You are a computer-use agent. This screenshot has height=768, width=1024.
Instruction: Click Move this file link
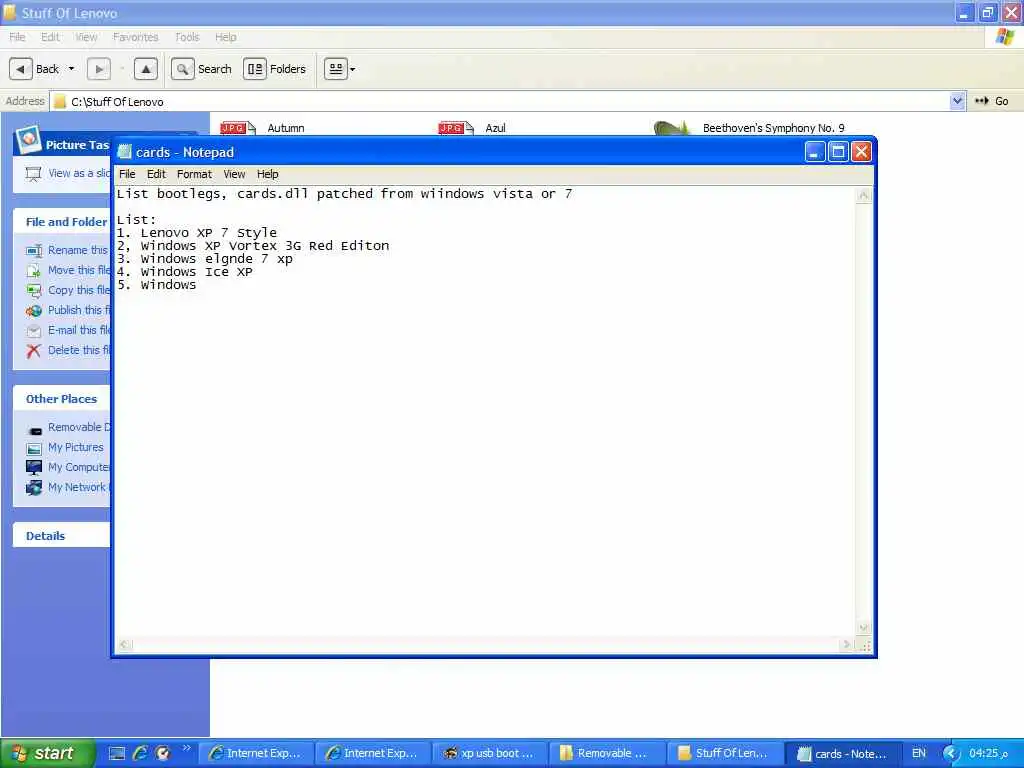pos(78,270)
